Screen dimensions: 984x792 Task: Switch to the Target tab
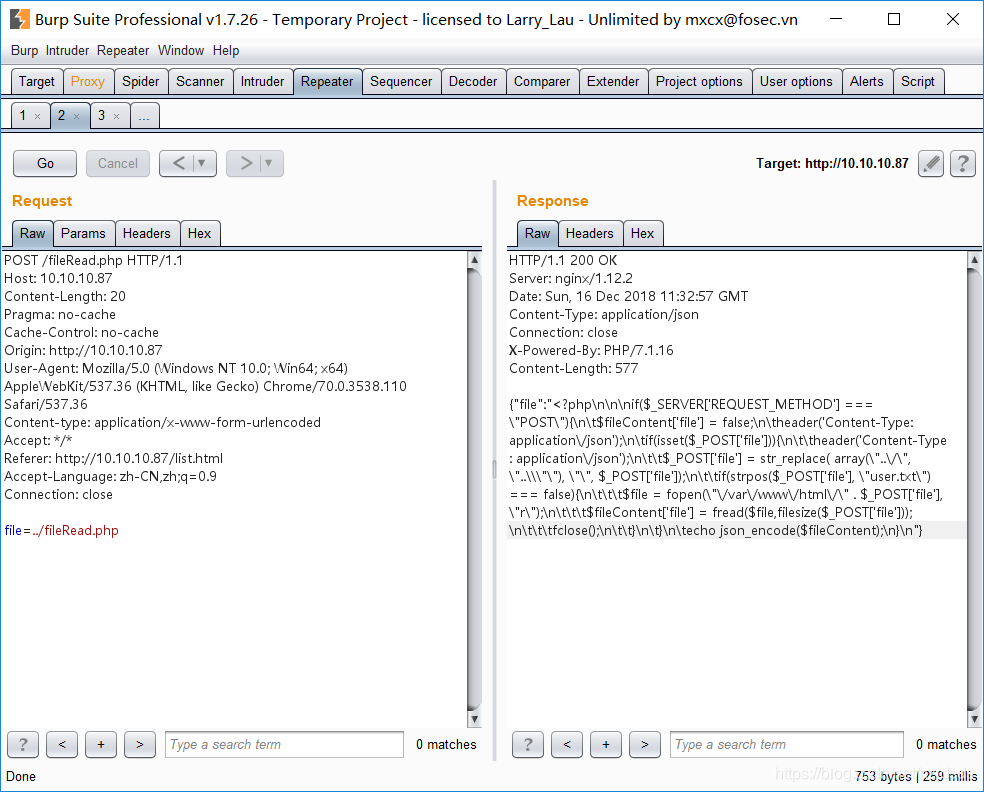click(x=37, y=82)
